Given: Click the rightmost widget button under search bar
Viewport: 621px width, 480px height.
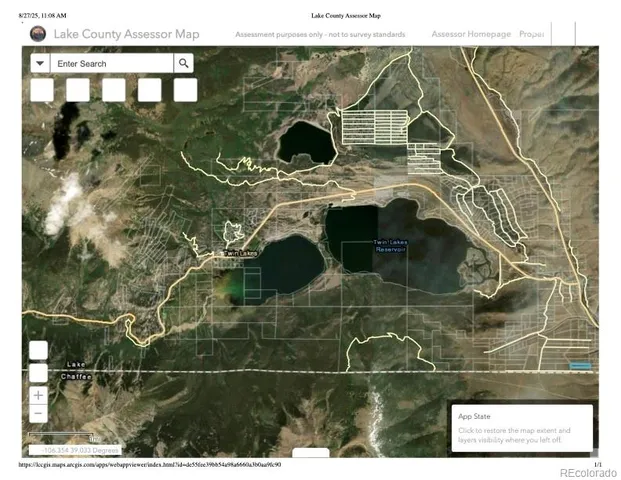Looking at the screenshot, I should pyautogui.click(x=185, y=90).
